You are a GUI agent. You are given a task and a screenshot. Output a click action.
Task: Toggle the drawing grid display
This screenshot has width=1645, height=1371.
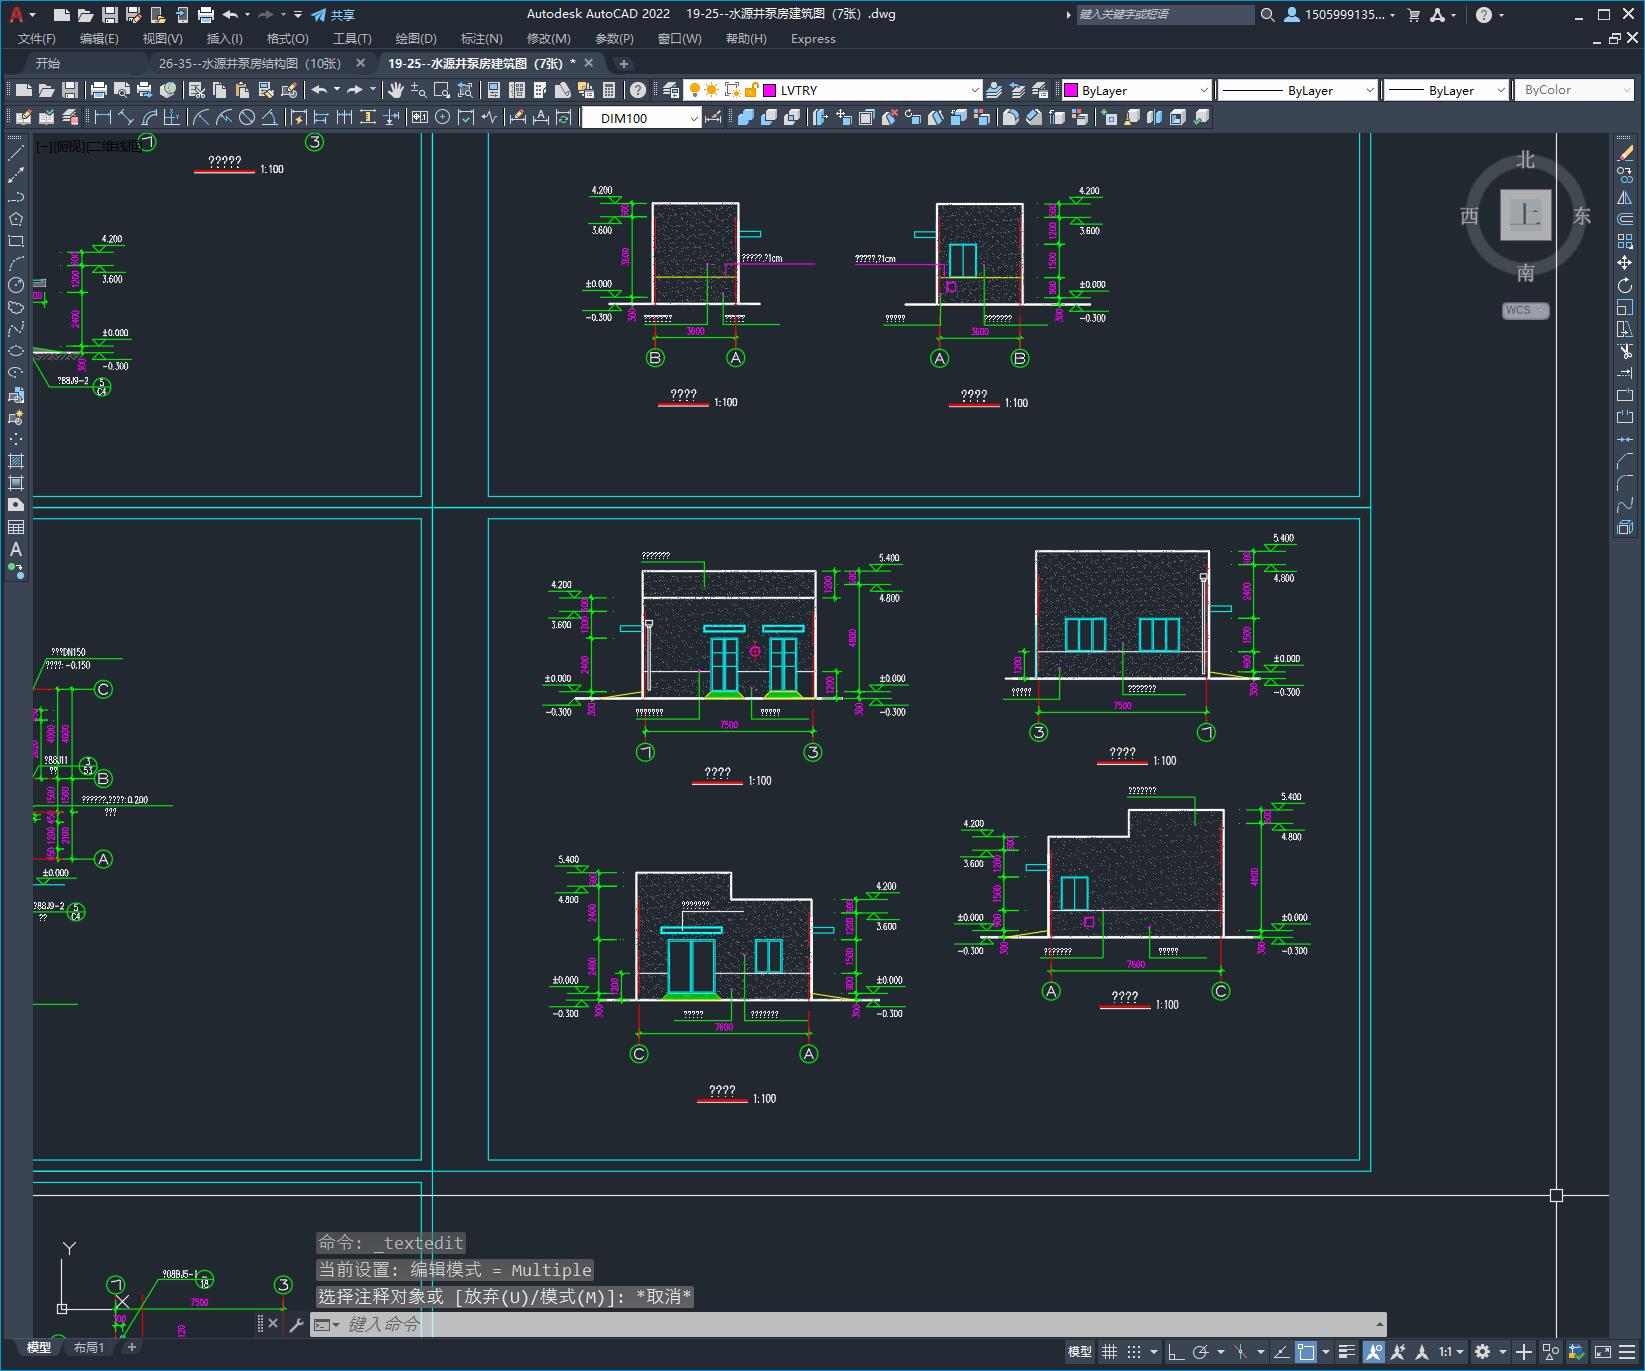(1109, 1352)
